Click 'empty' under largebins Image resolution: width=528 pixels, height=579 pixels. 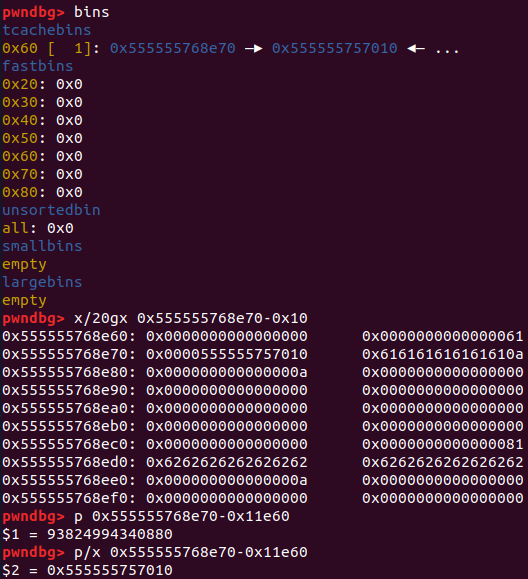[24, 300]
